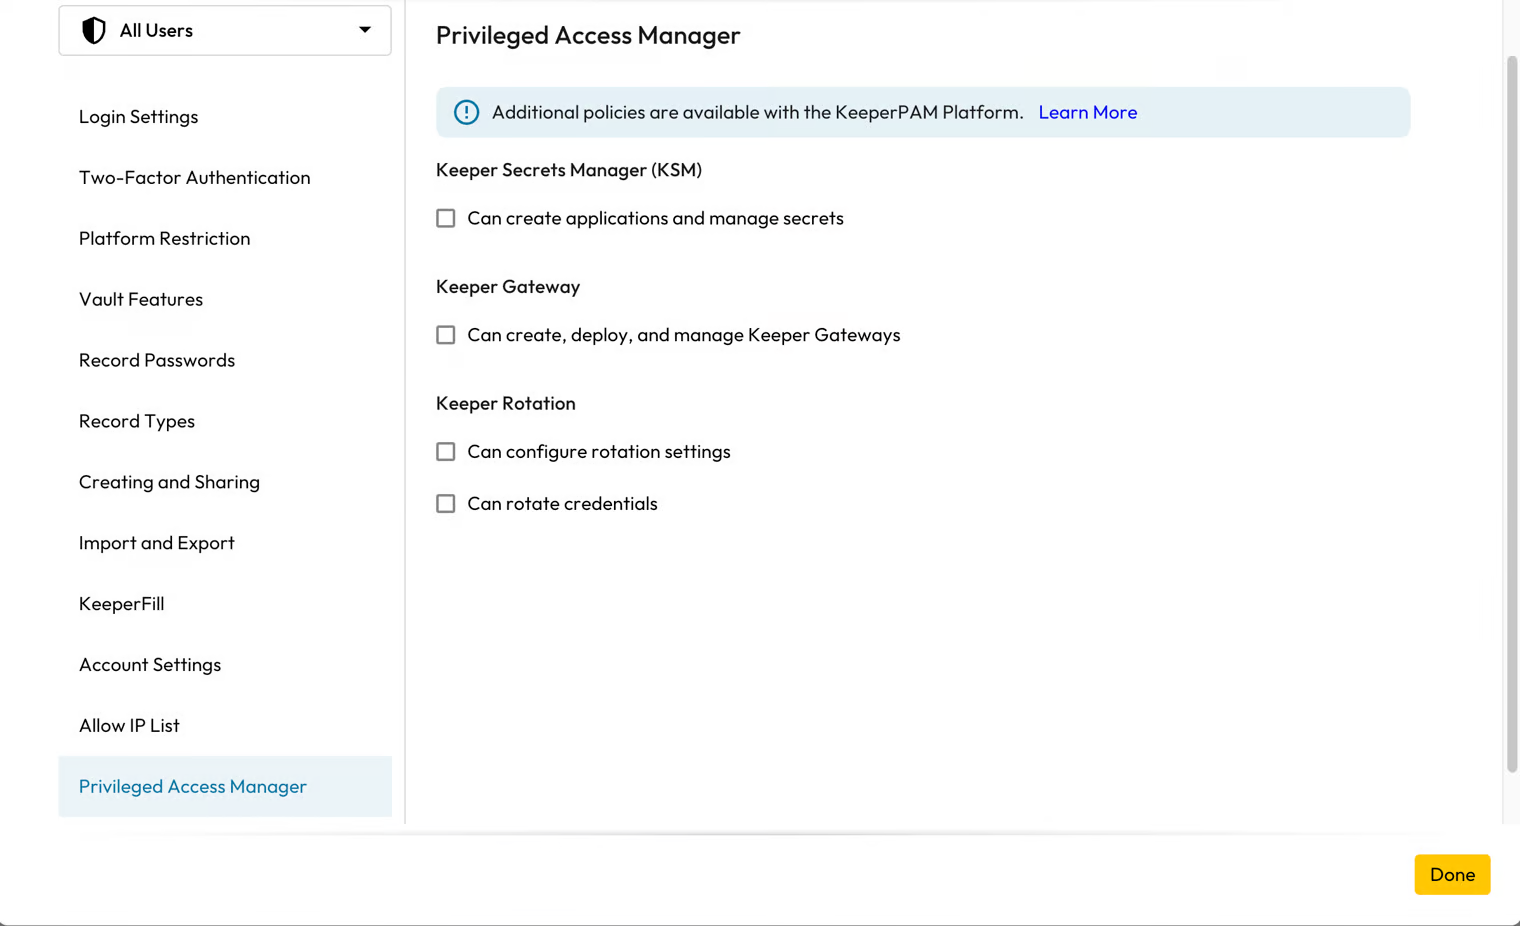Switch to Vault Features policies
The width and height of the screenshot is (1520, 926).
(x=141, y=300)
